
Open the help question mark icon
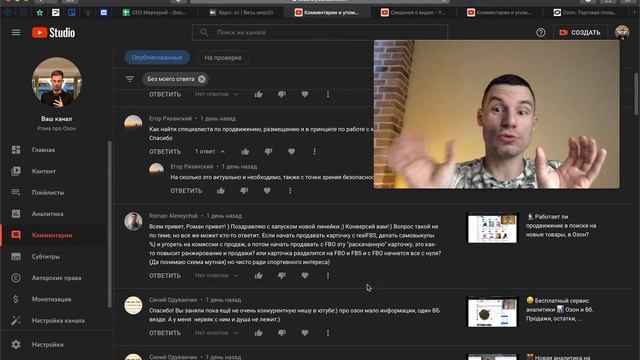(x=540, y=32)
